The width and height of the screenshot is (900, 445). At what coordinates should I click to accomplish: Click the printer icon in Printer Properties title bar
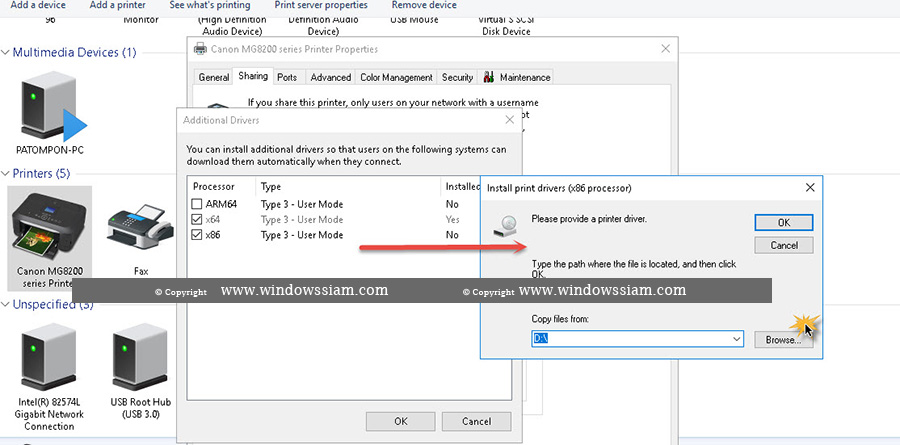coord(200,49)
